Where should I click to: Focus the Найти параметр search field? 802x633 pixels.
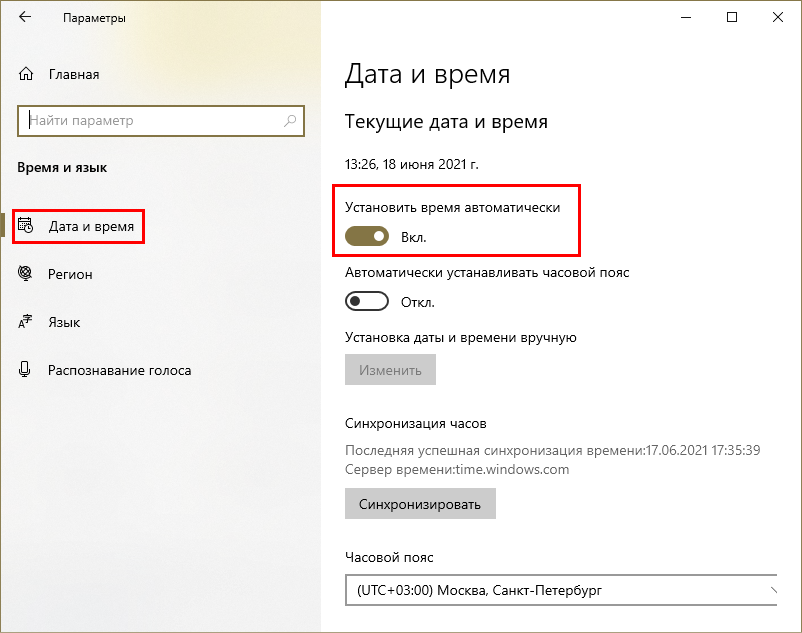[150, 121]
